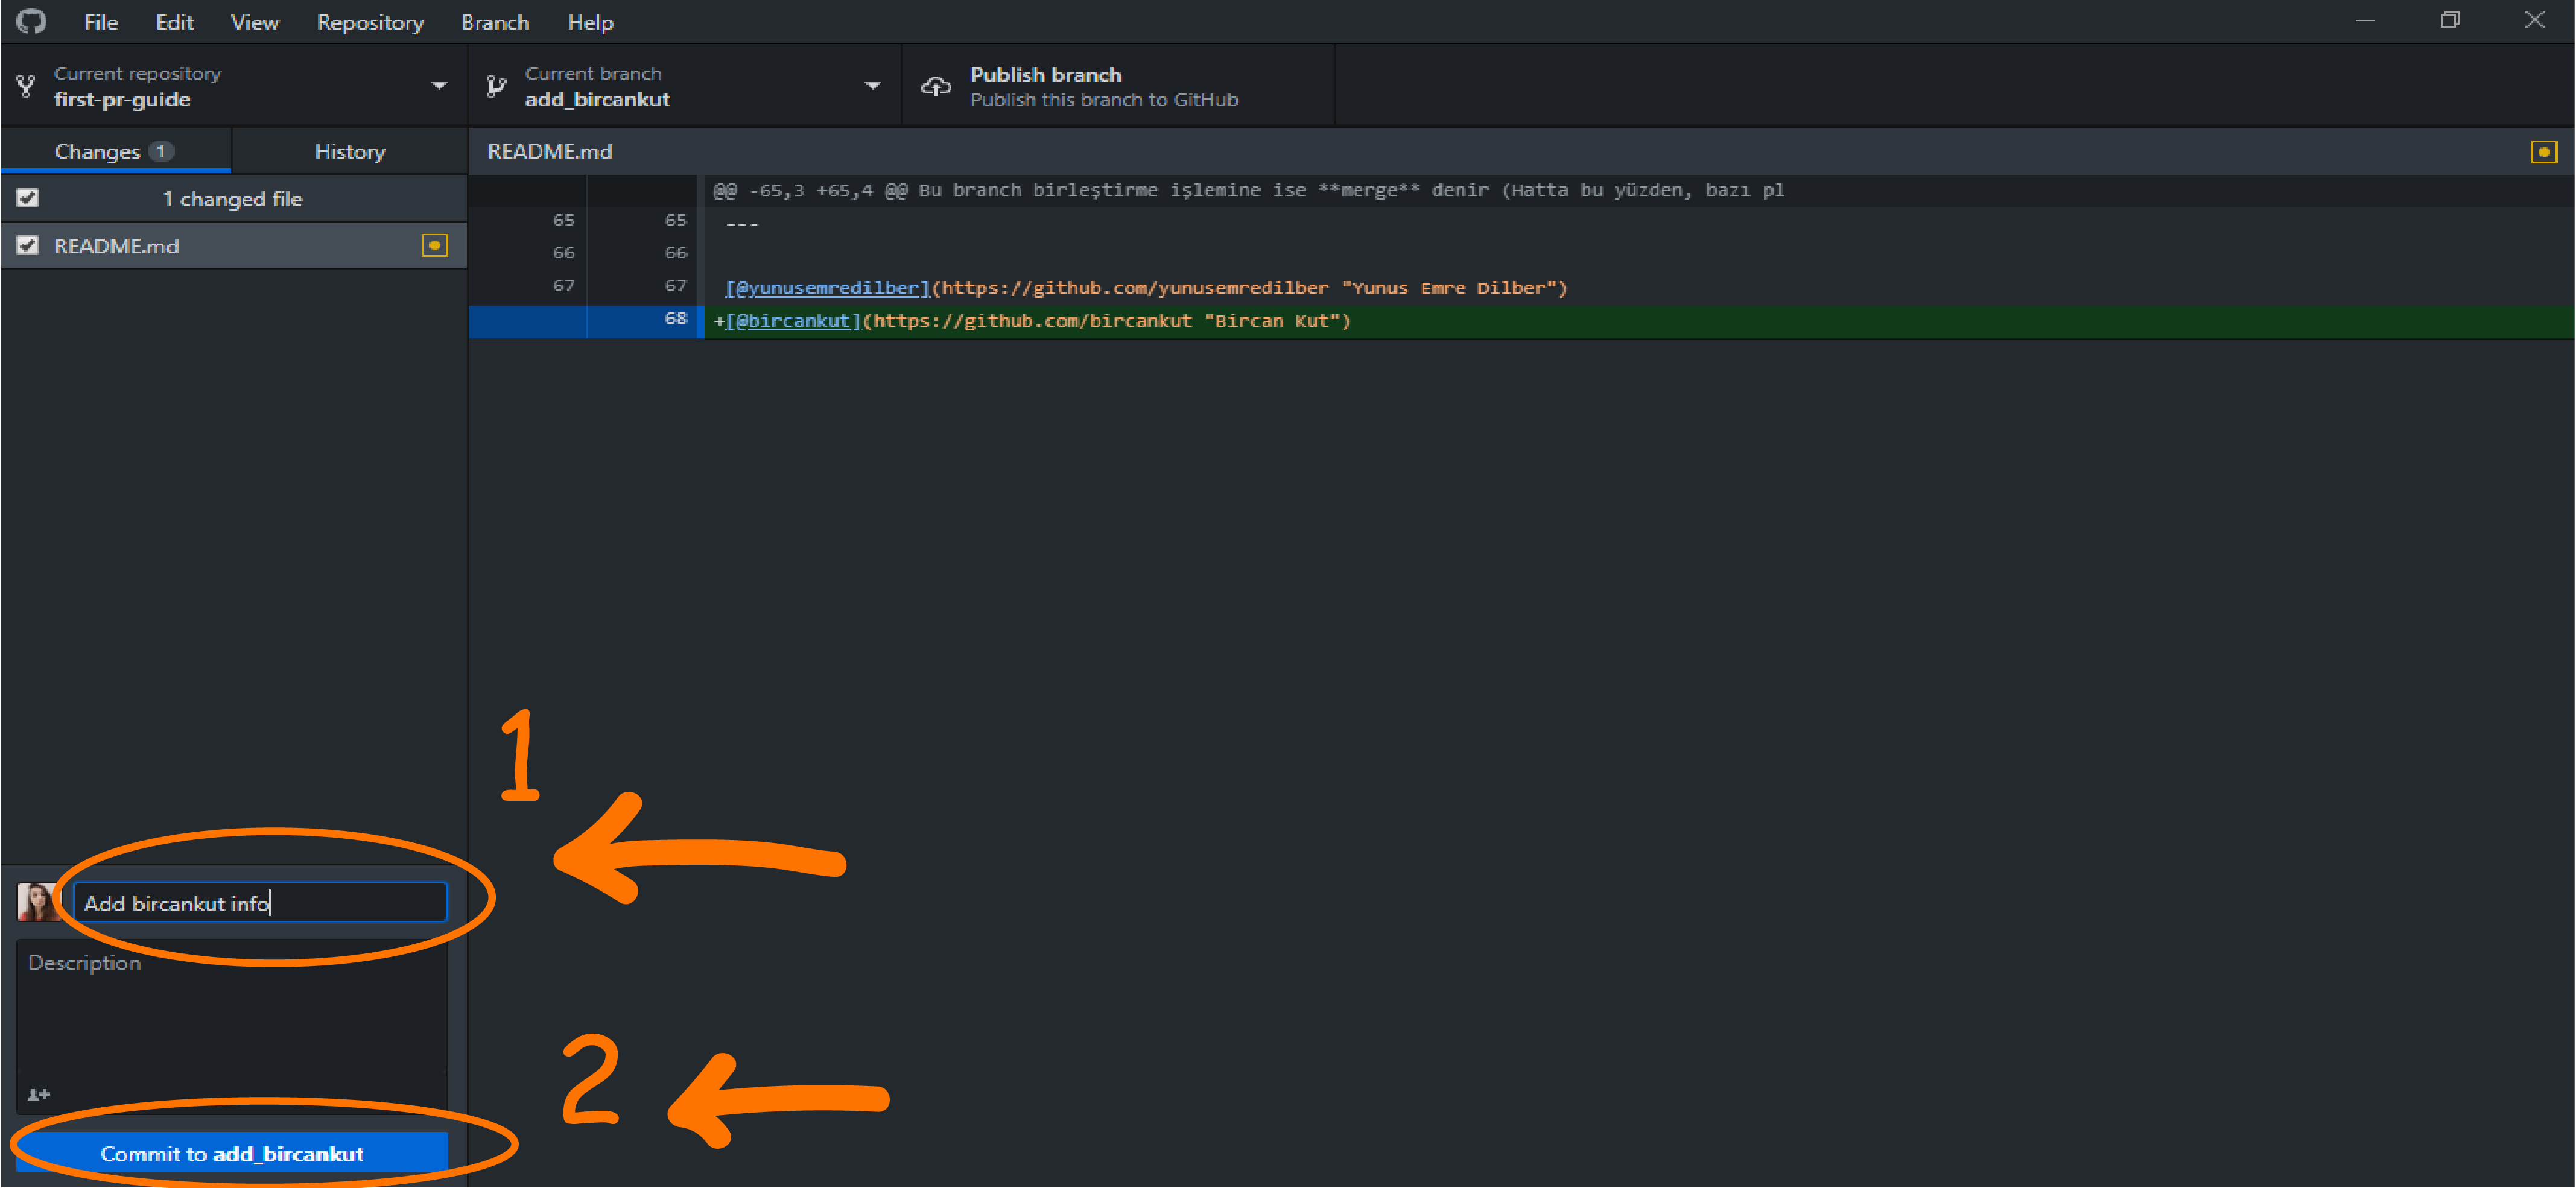The image size is (2576, 1188).
Task: Click the user avatar next to commit summary
Action: pyautogui.click(x=37, y=902)
